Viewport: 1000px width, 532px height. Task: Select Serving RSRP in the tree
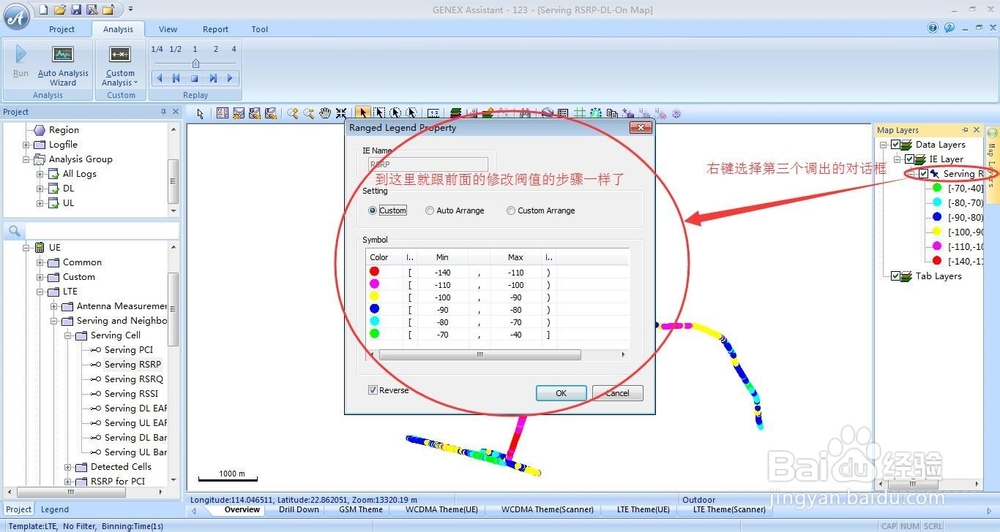point(133,365)
